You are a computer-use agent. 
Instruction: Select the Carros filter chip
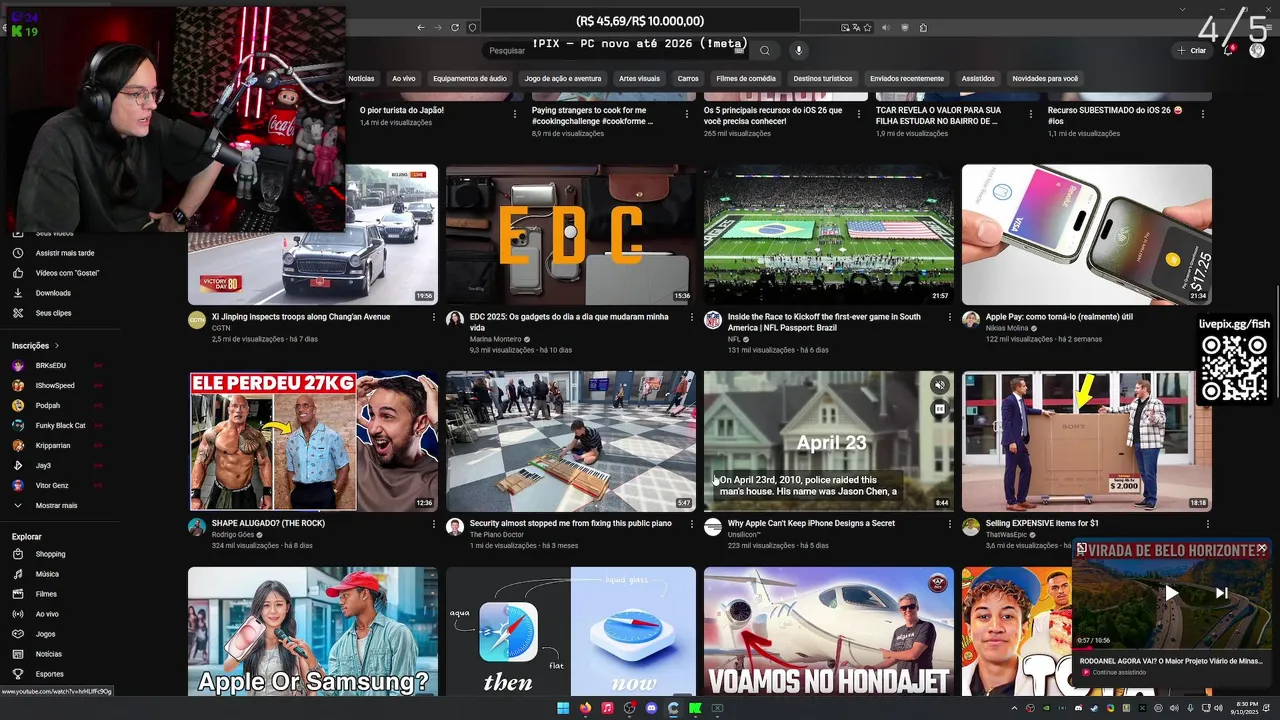pyautogui.click(x=688, y=78)
